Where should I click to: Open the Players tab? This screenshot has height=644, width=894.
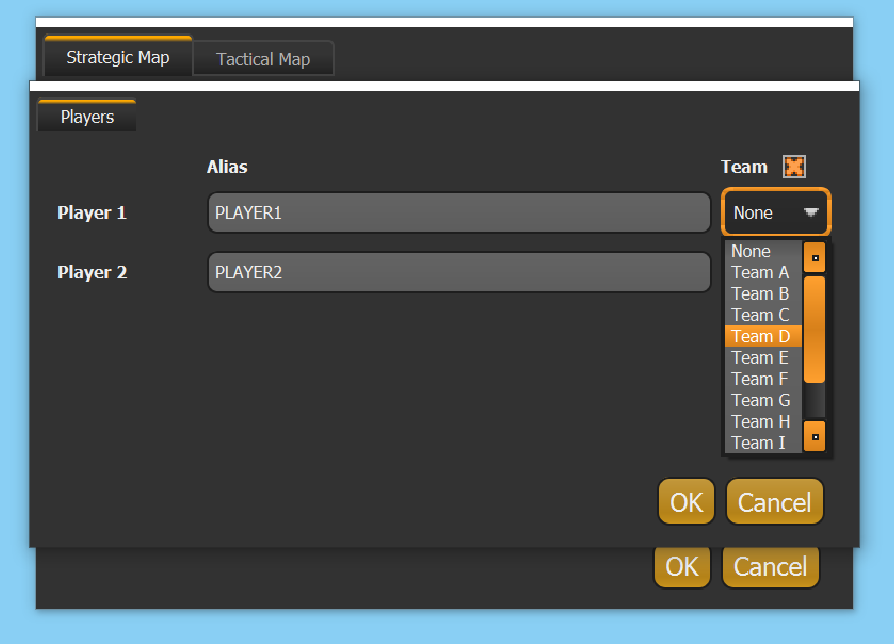point(86,116)
